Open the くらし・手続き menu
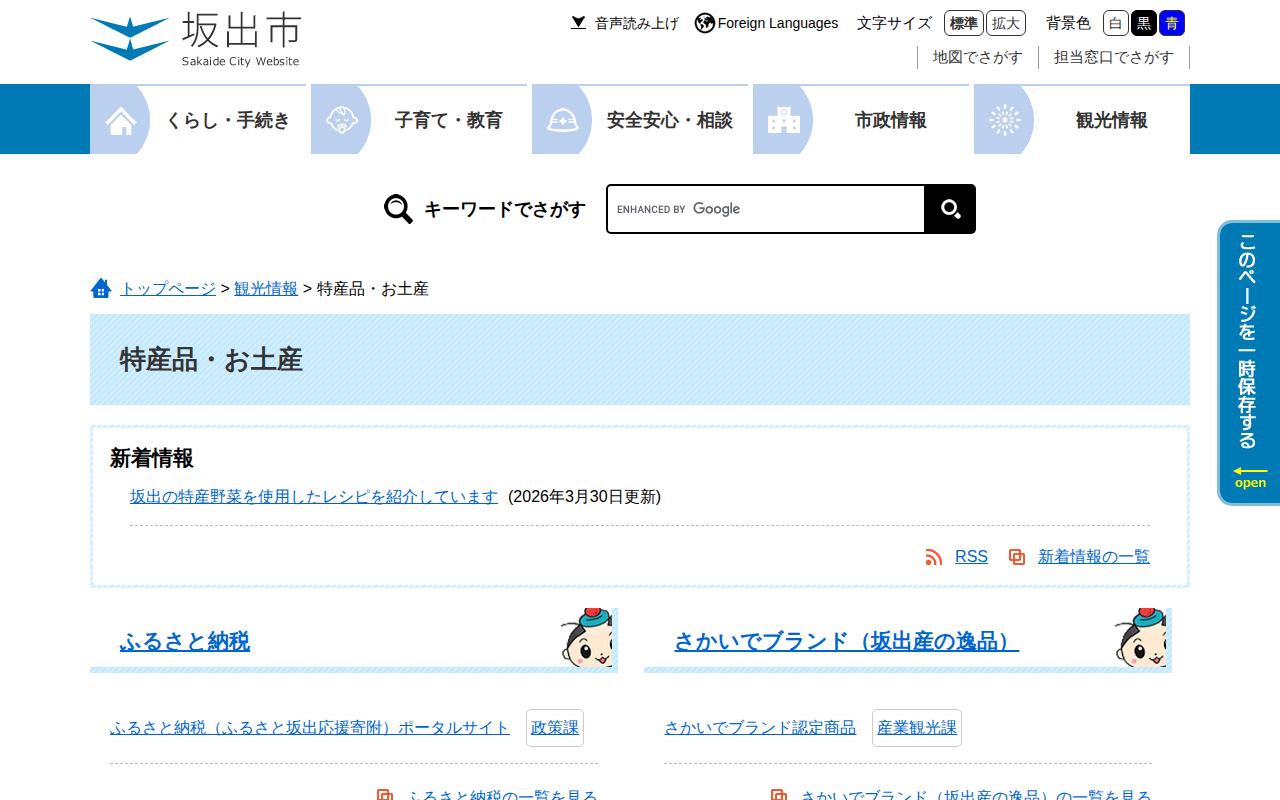This screenshot has height=800, width=1280. point(198,120)
